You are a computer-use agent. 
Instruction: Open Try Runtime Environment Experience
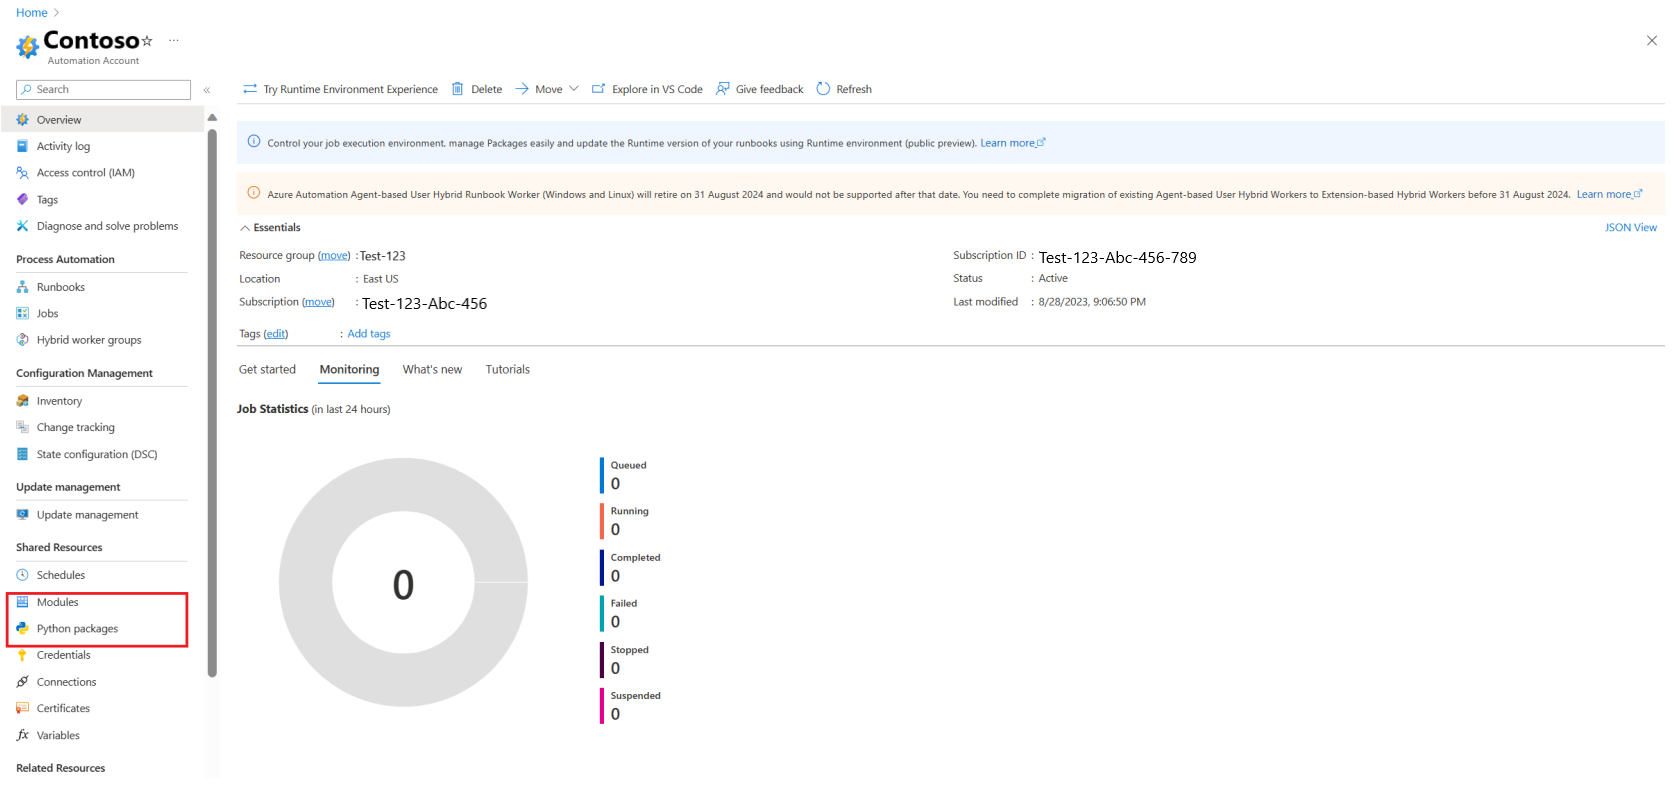(x=340, y=89)
